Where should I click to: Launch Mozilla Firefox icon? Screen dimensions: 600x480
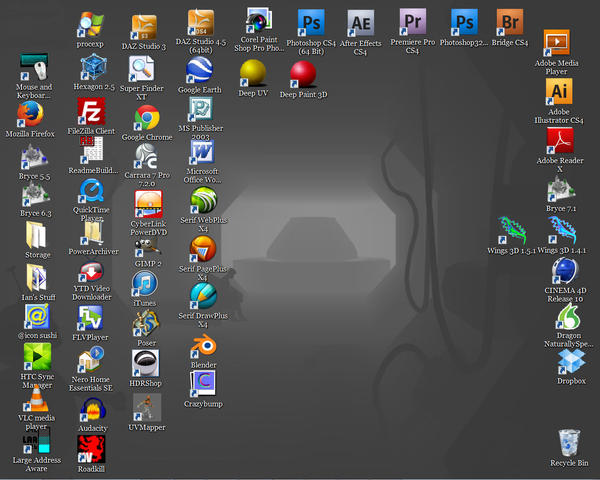pos(30,114)
